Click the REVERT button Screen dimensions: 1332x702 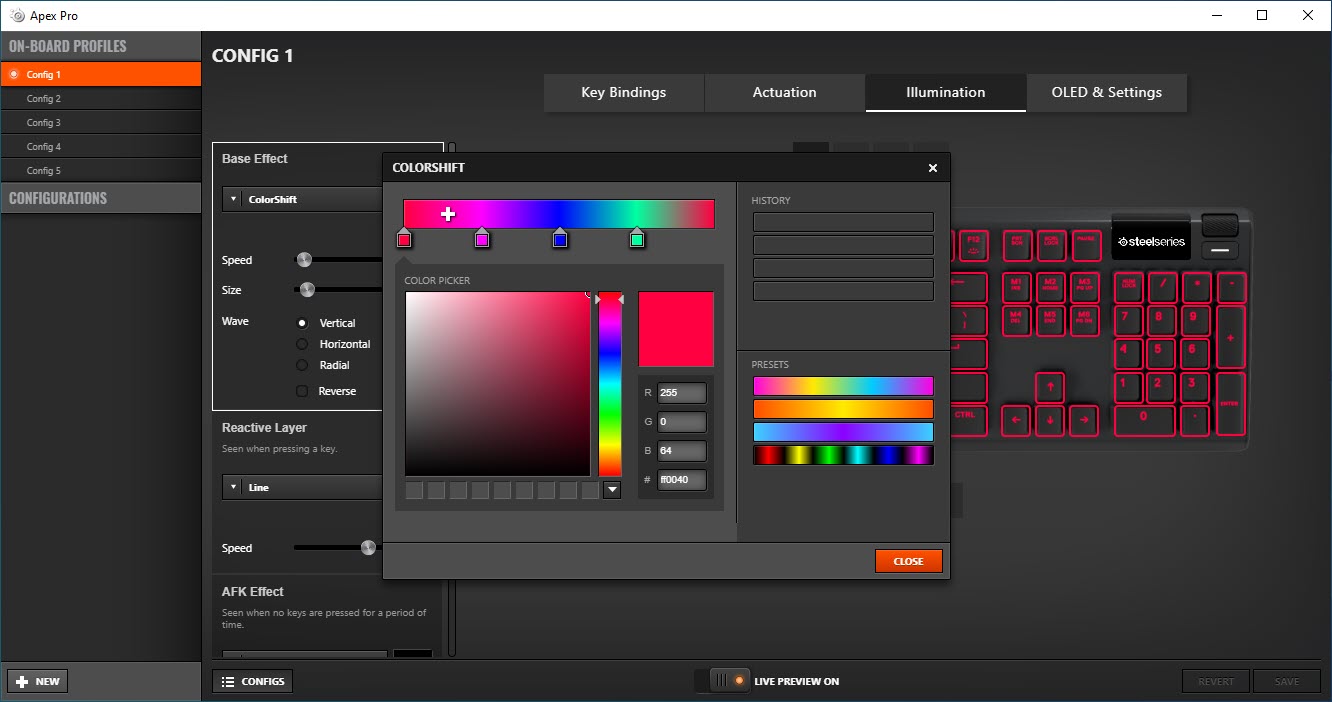click(x=1216, y=681)
